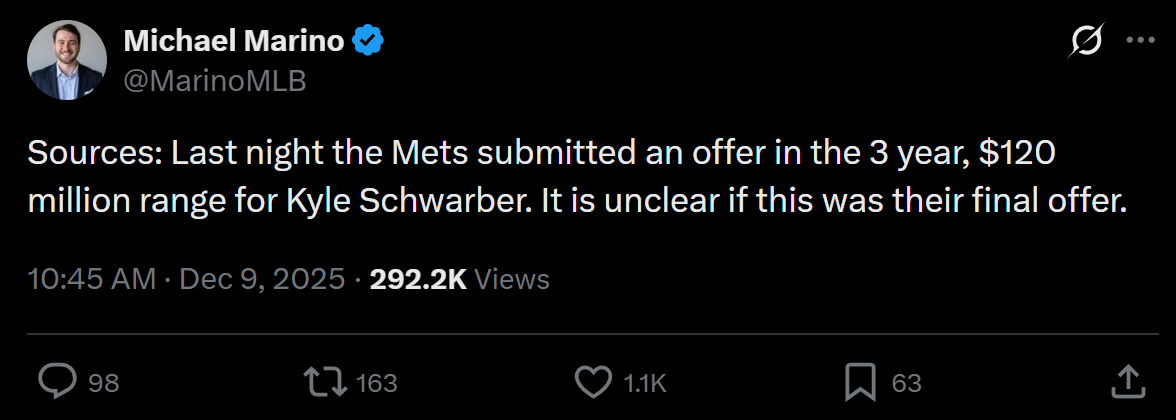This screenshot has height=420, width=1176.
Task: Click the 163 reposts count
Action: (x=376, y=383)
